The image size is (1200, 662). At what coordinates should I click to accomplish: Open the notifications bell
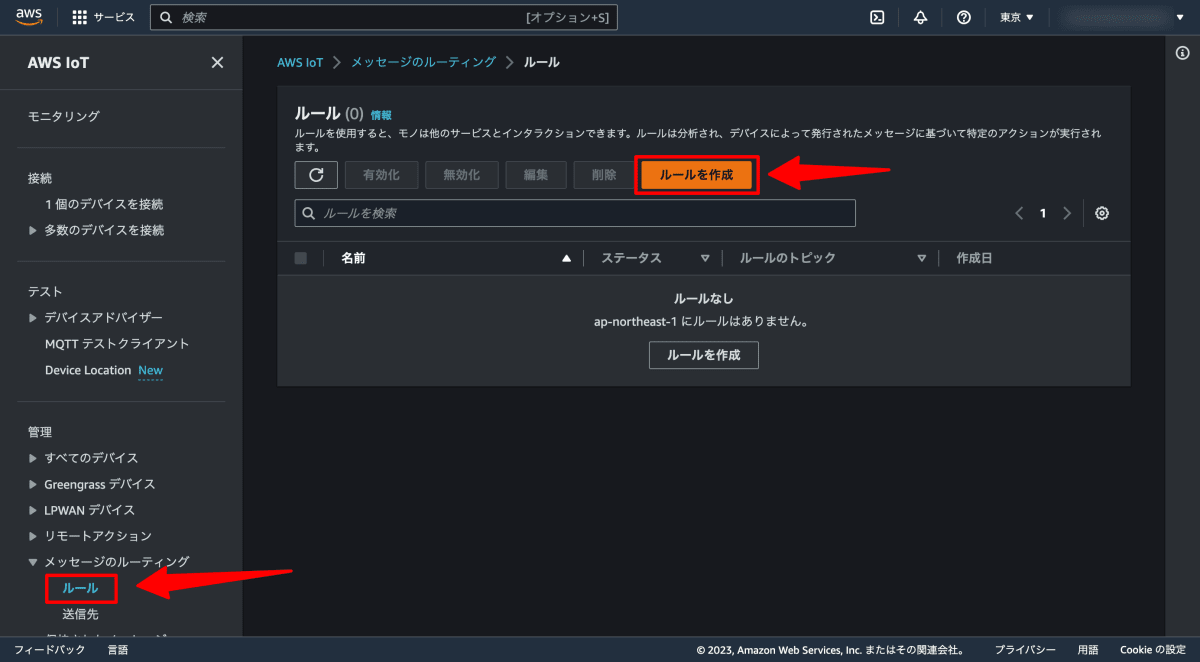[x=920, y=17]
